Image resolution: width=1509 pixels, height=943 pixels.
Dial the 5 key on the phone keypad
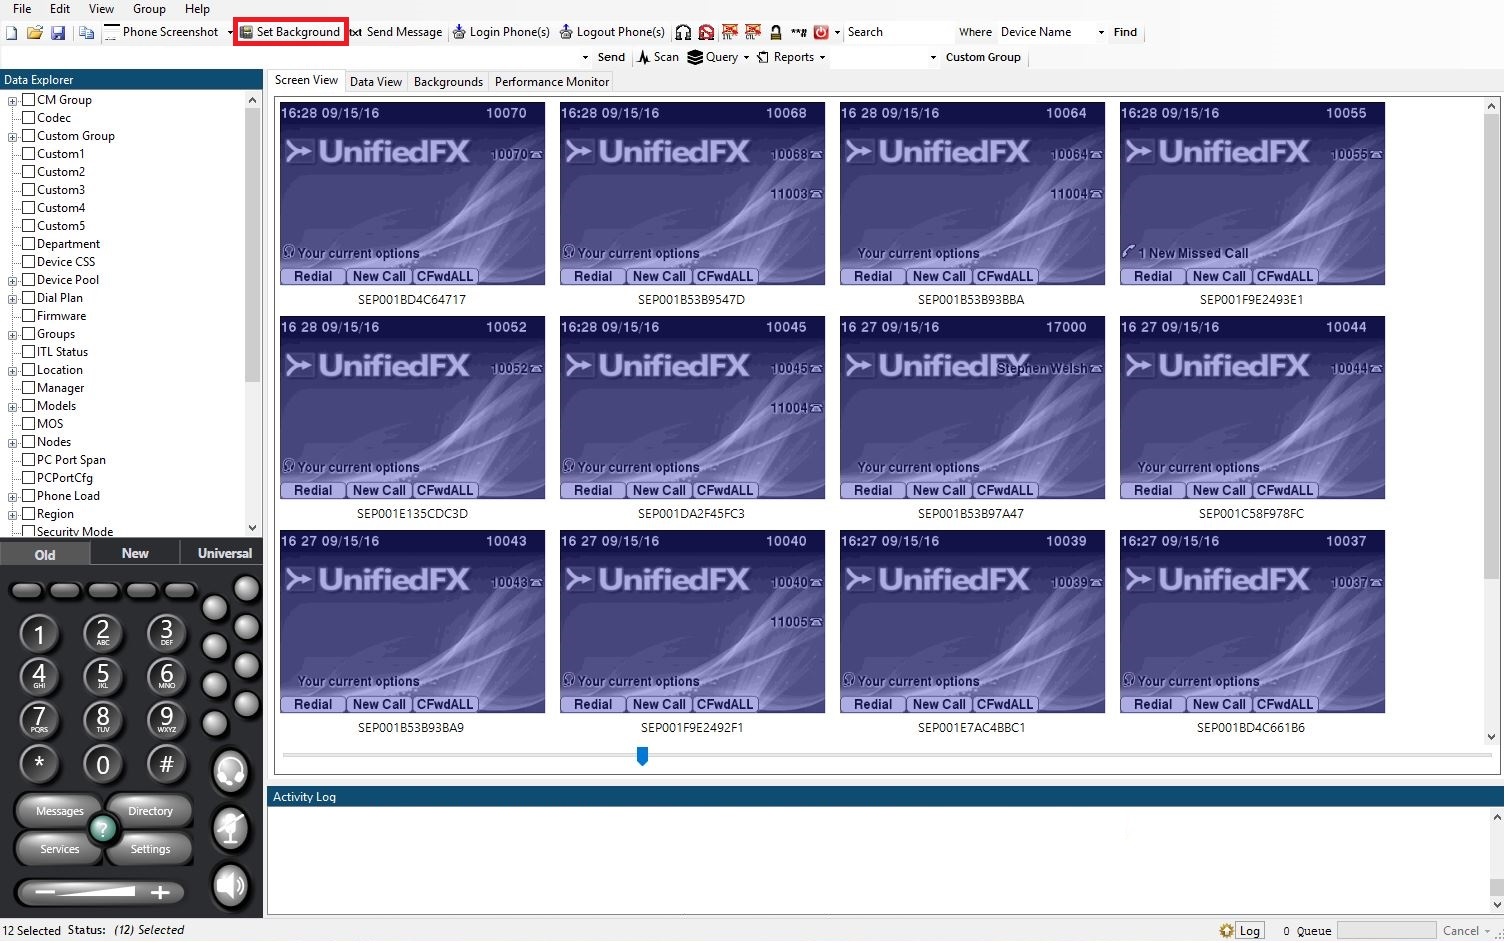click(103, 676)
